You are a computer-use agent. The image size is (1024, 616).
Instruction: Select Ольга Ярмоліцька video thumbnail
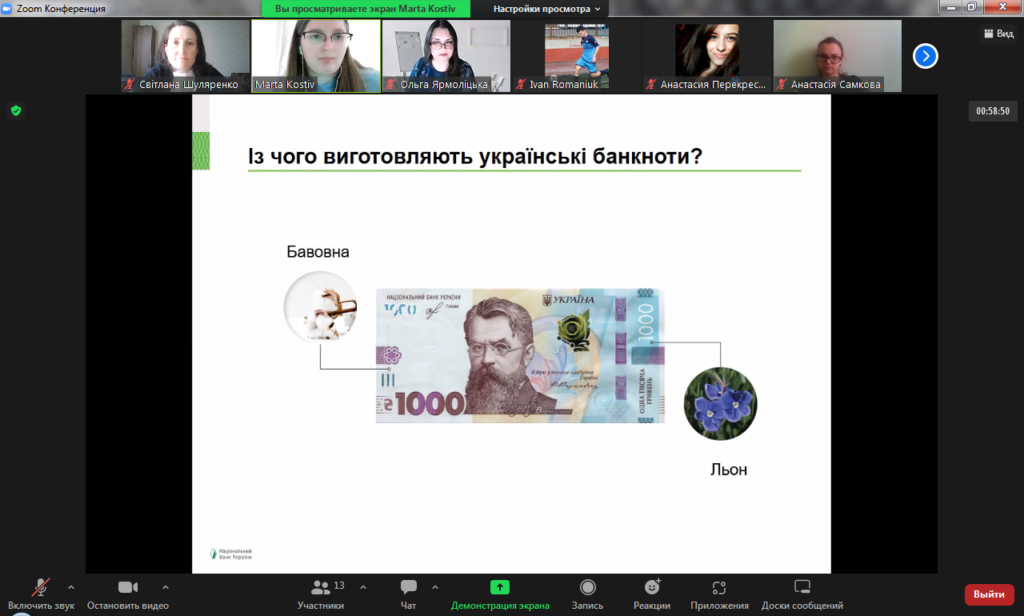tap(446, 56)
